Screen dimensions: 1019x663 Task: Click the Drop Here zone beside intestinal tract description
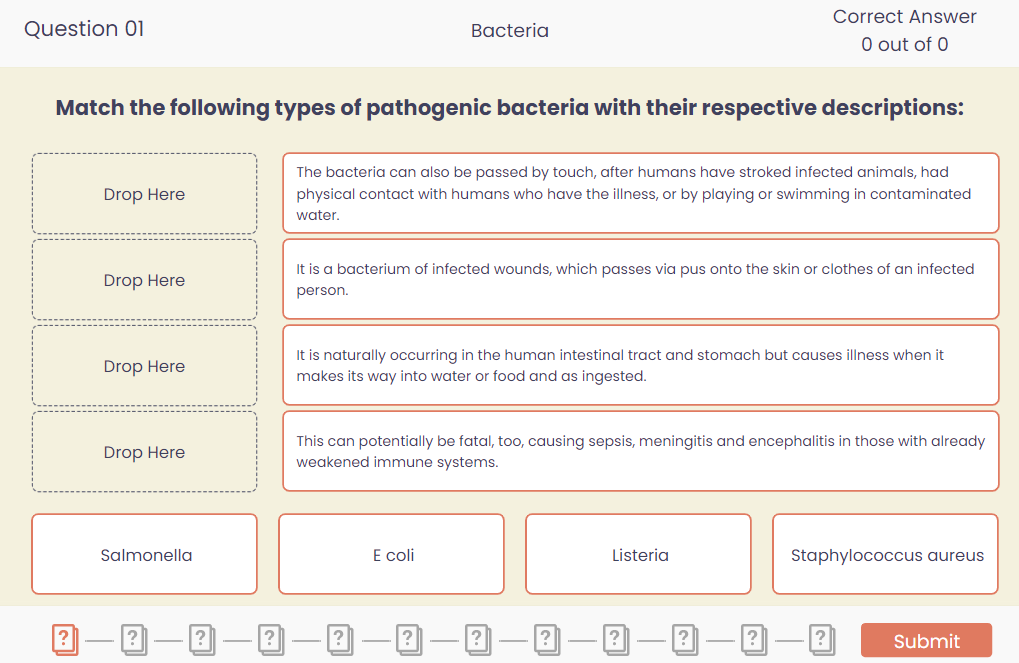coord(145,366)
